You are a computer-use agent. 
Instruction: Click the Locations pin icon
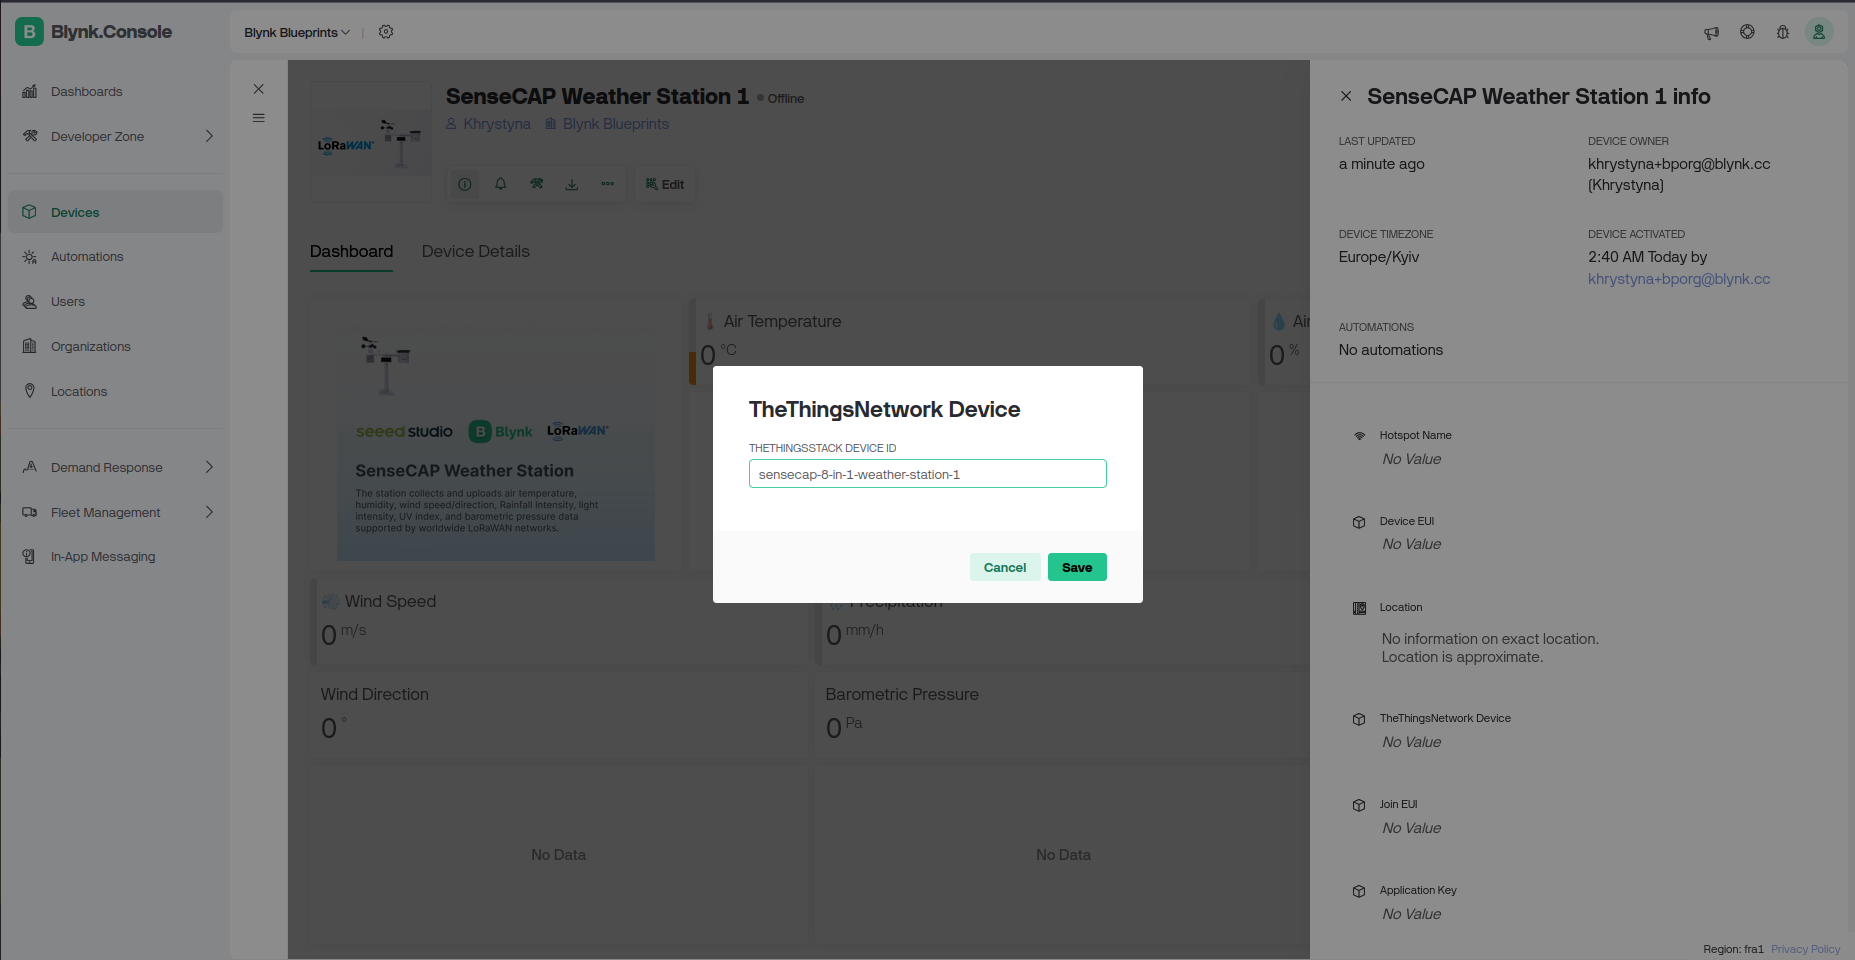coord(30,391)
